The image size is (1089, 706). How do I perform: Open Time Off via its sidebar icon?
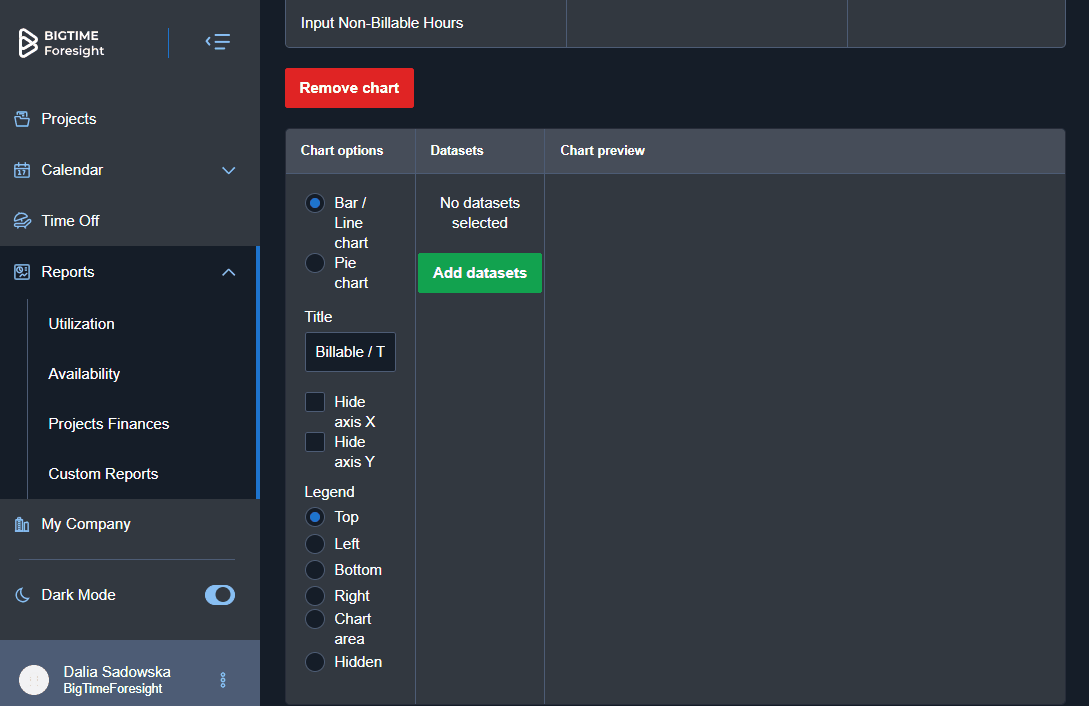(x=20, y=220)
